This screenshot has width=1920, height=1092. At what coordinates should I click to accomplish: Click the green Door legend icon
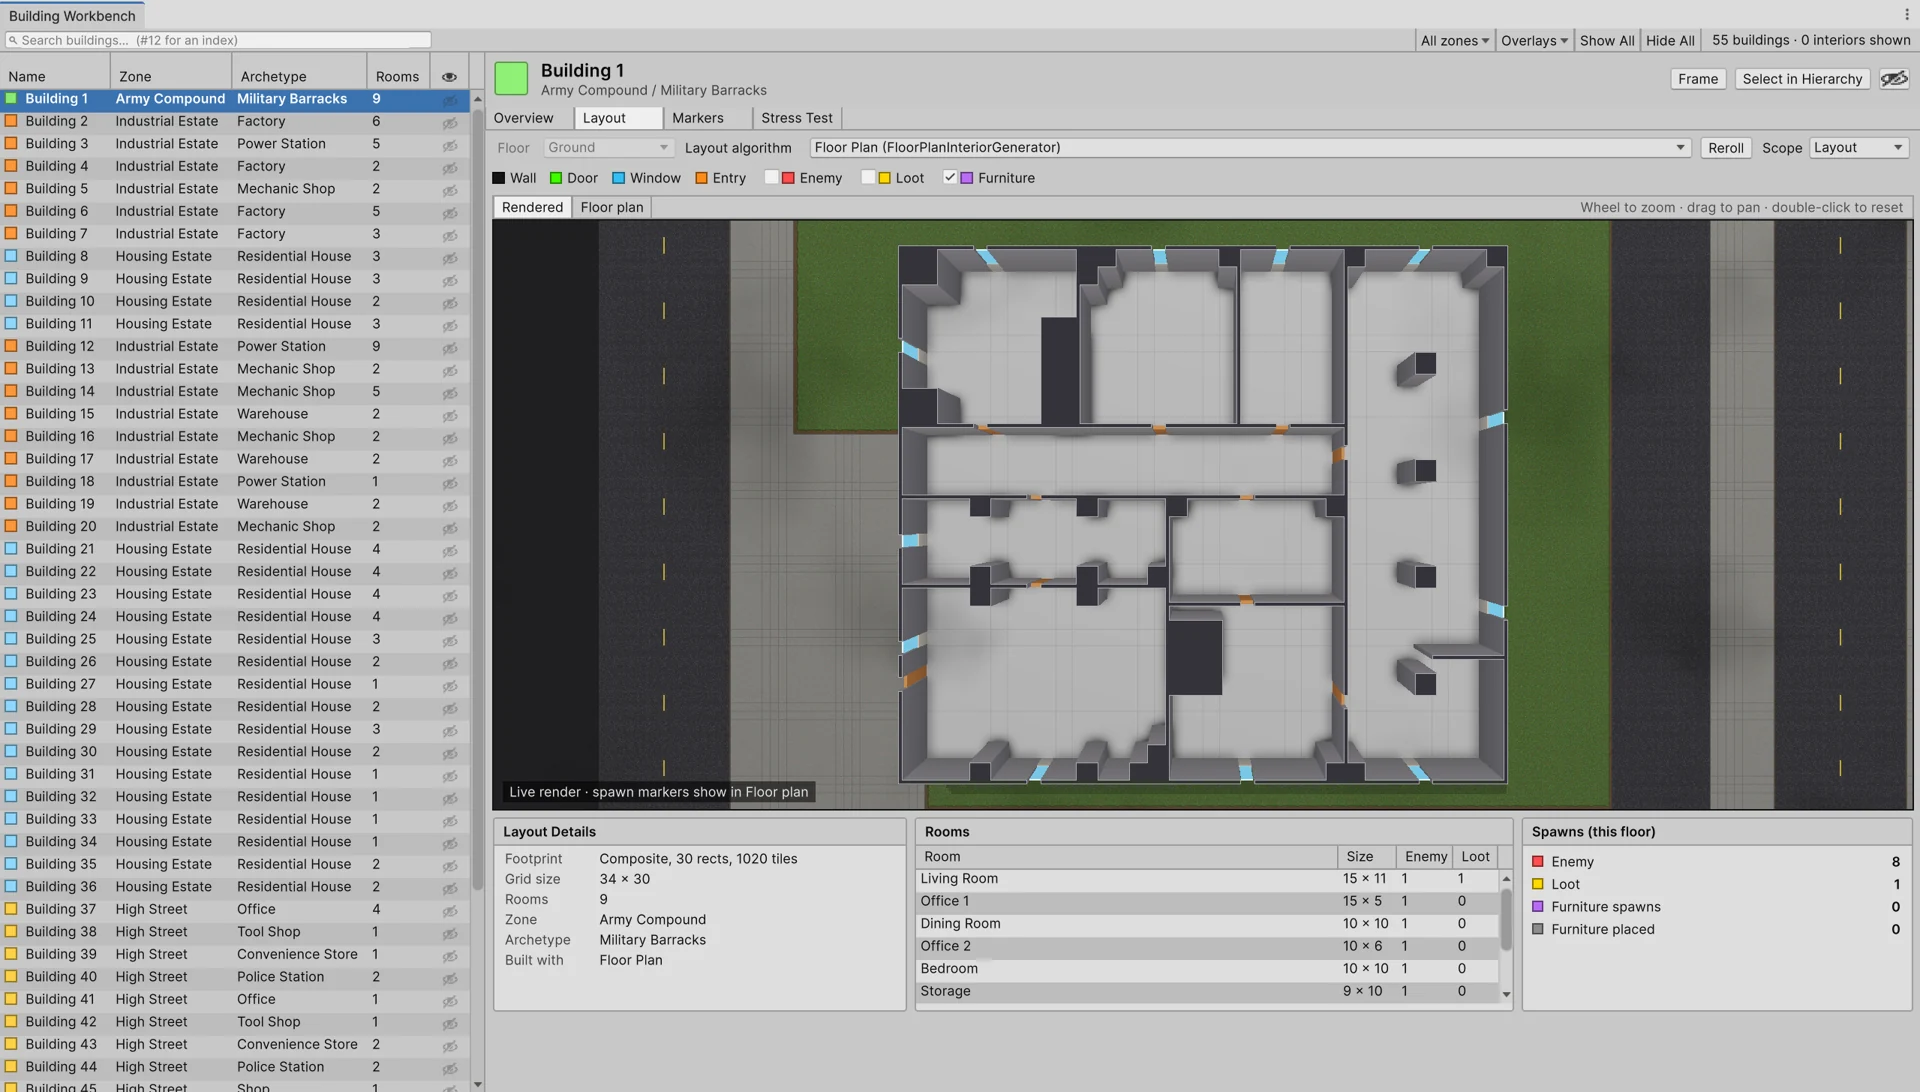point(556,178)
